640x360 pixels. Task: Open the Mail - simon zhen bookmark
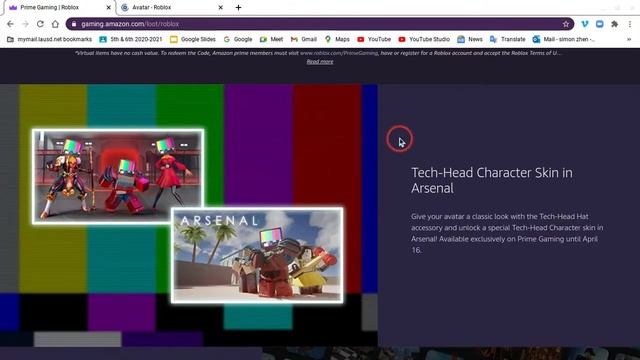[x=564, y=39]
